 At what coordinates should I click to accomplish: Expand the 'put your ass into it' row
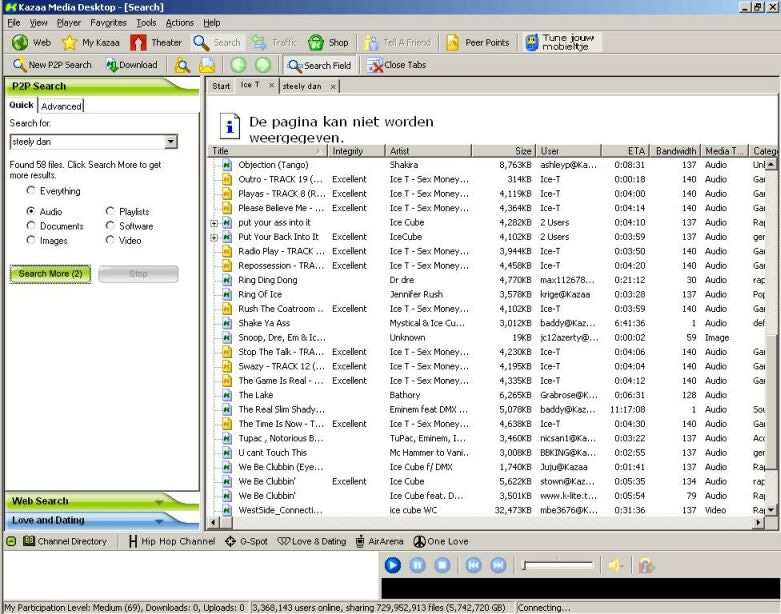click(214, 223)
